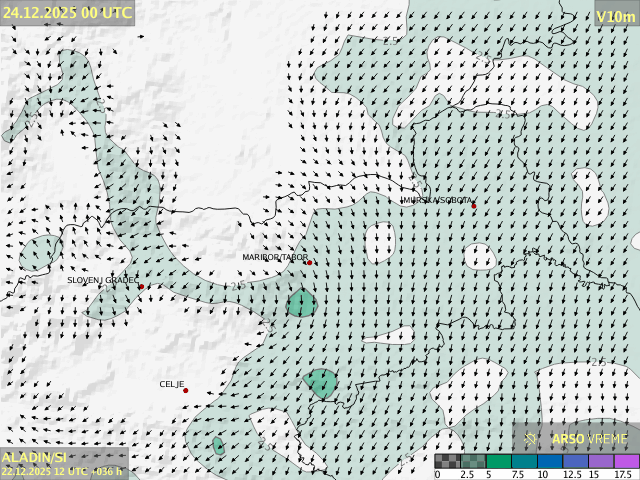Click the 22.12.2025 12 UTC +036 h label
This screenshot has height=480, width=640.
pos(62,471)
